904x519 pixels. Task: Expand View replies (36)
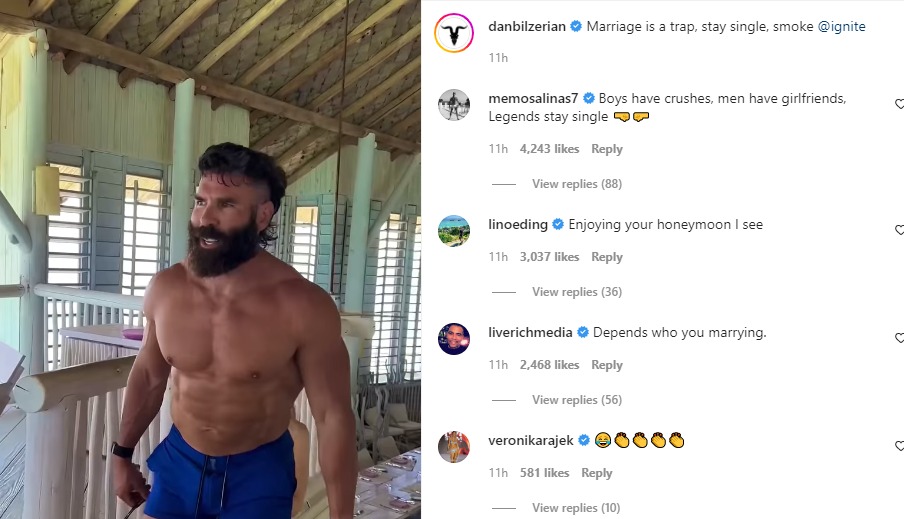[576, 292]
